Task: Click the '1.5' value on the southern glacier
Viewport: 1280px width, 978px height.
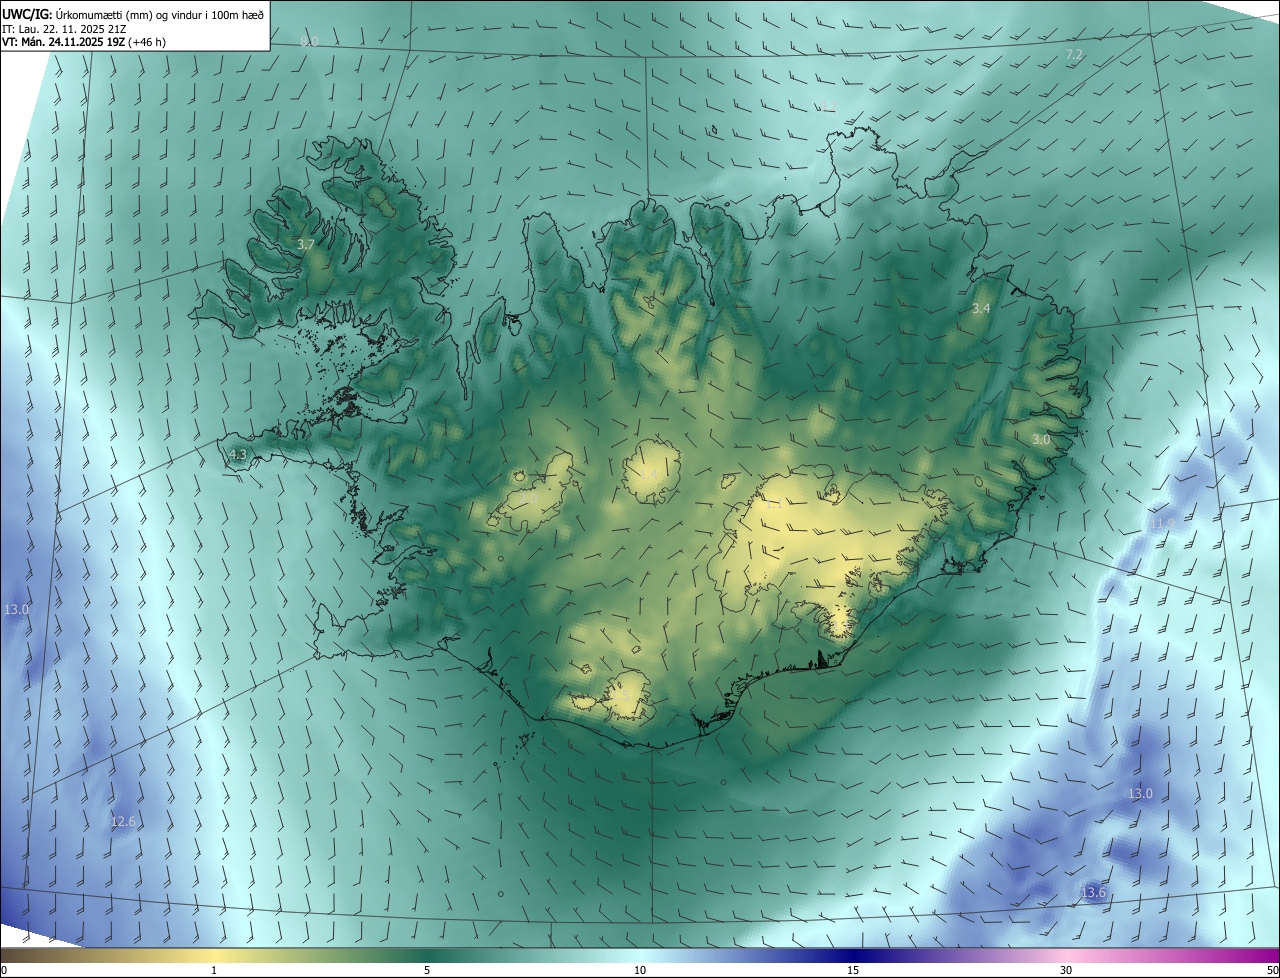Action: 620,695
